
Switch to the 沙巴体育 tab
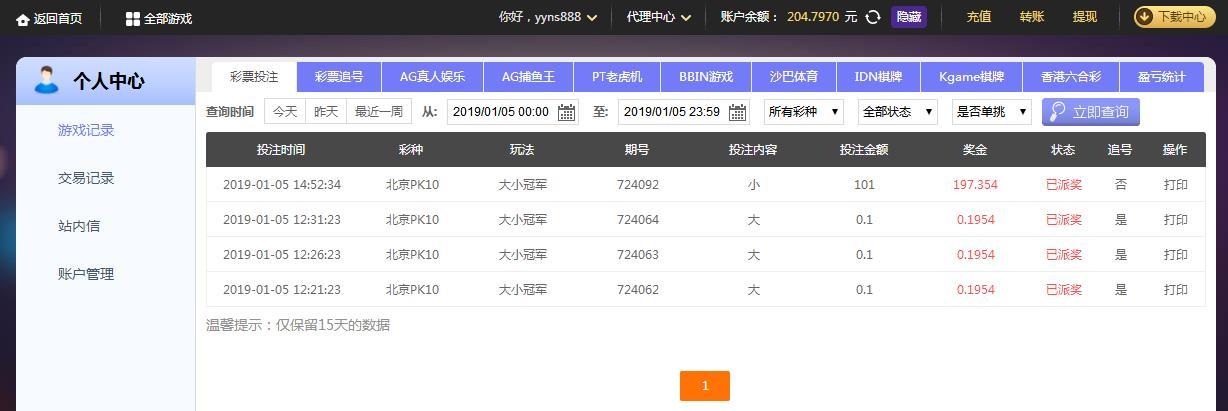[794, 77]
